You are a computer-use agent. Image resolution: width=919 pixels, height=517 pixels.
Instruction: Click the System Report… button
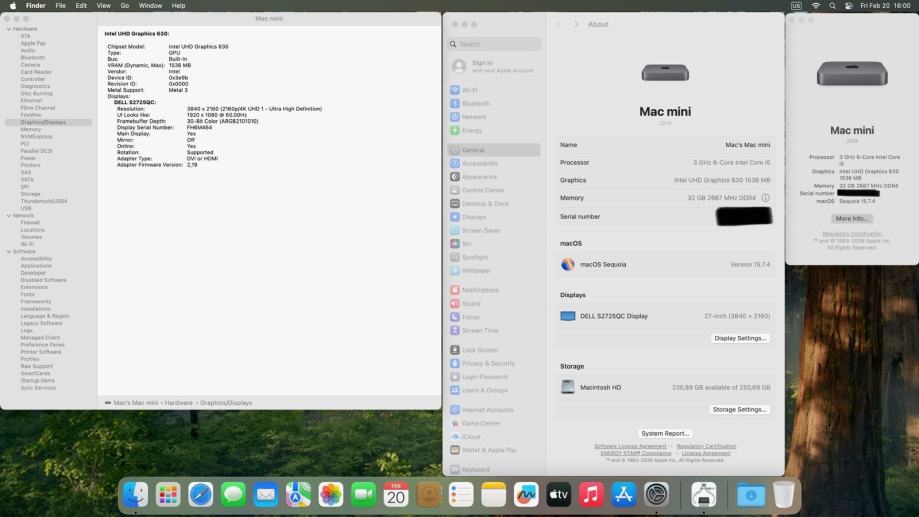coord(665,433)
